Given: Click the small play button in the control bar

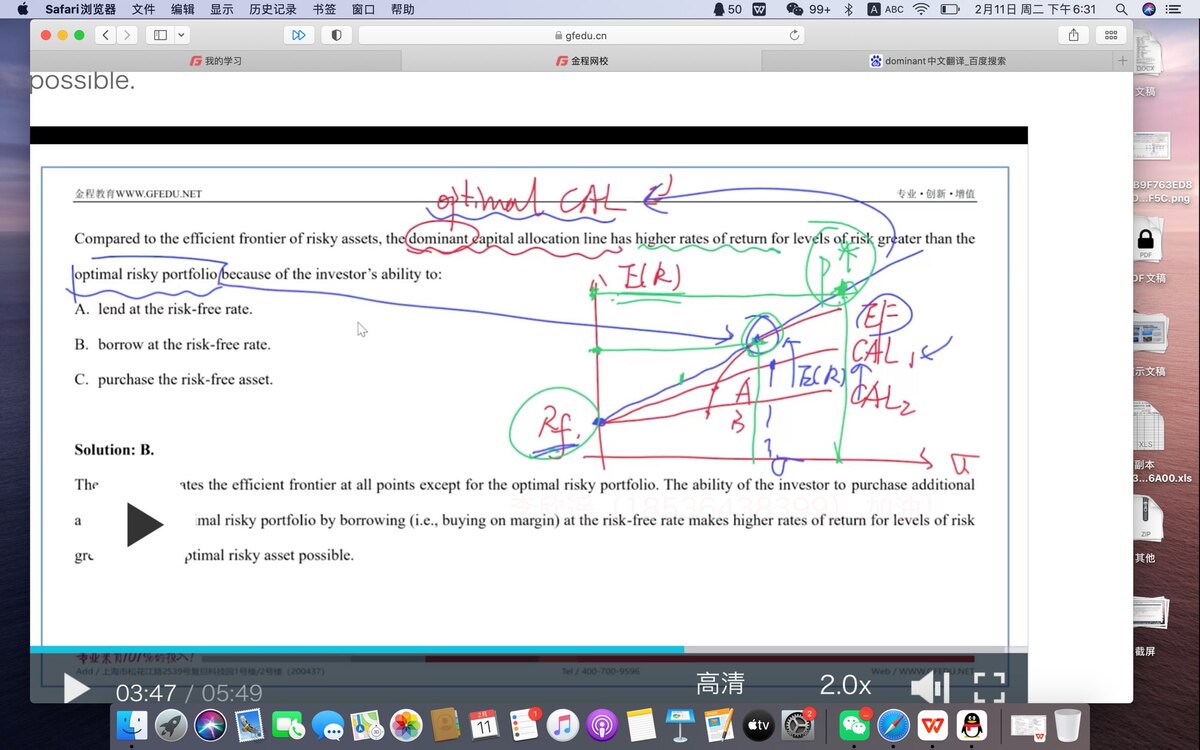Looking at the screenshot, I should [77, 689].
